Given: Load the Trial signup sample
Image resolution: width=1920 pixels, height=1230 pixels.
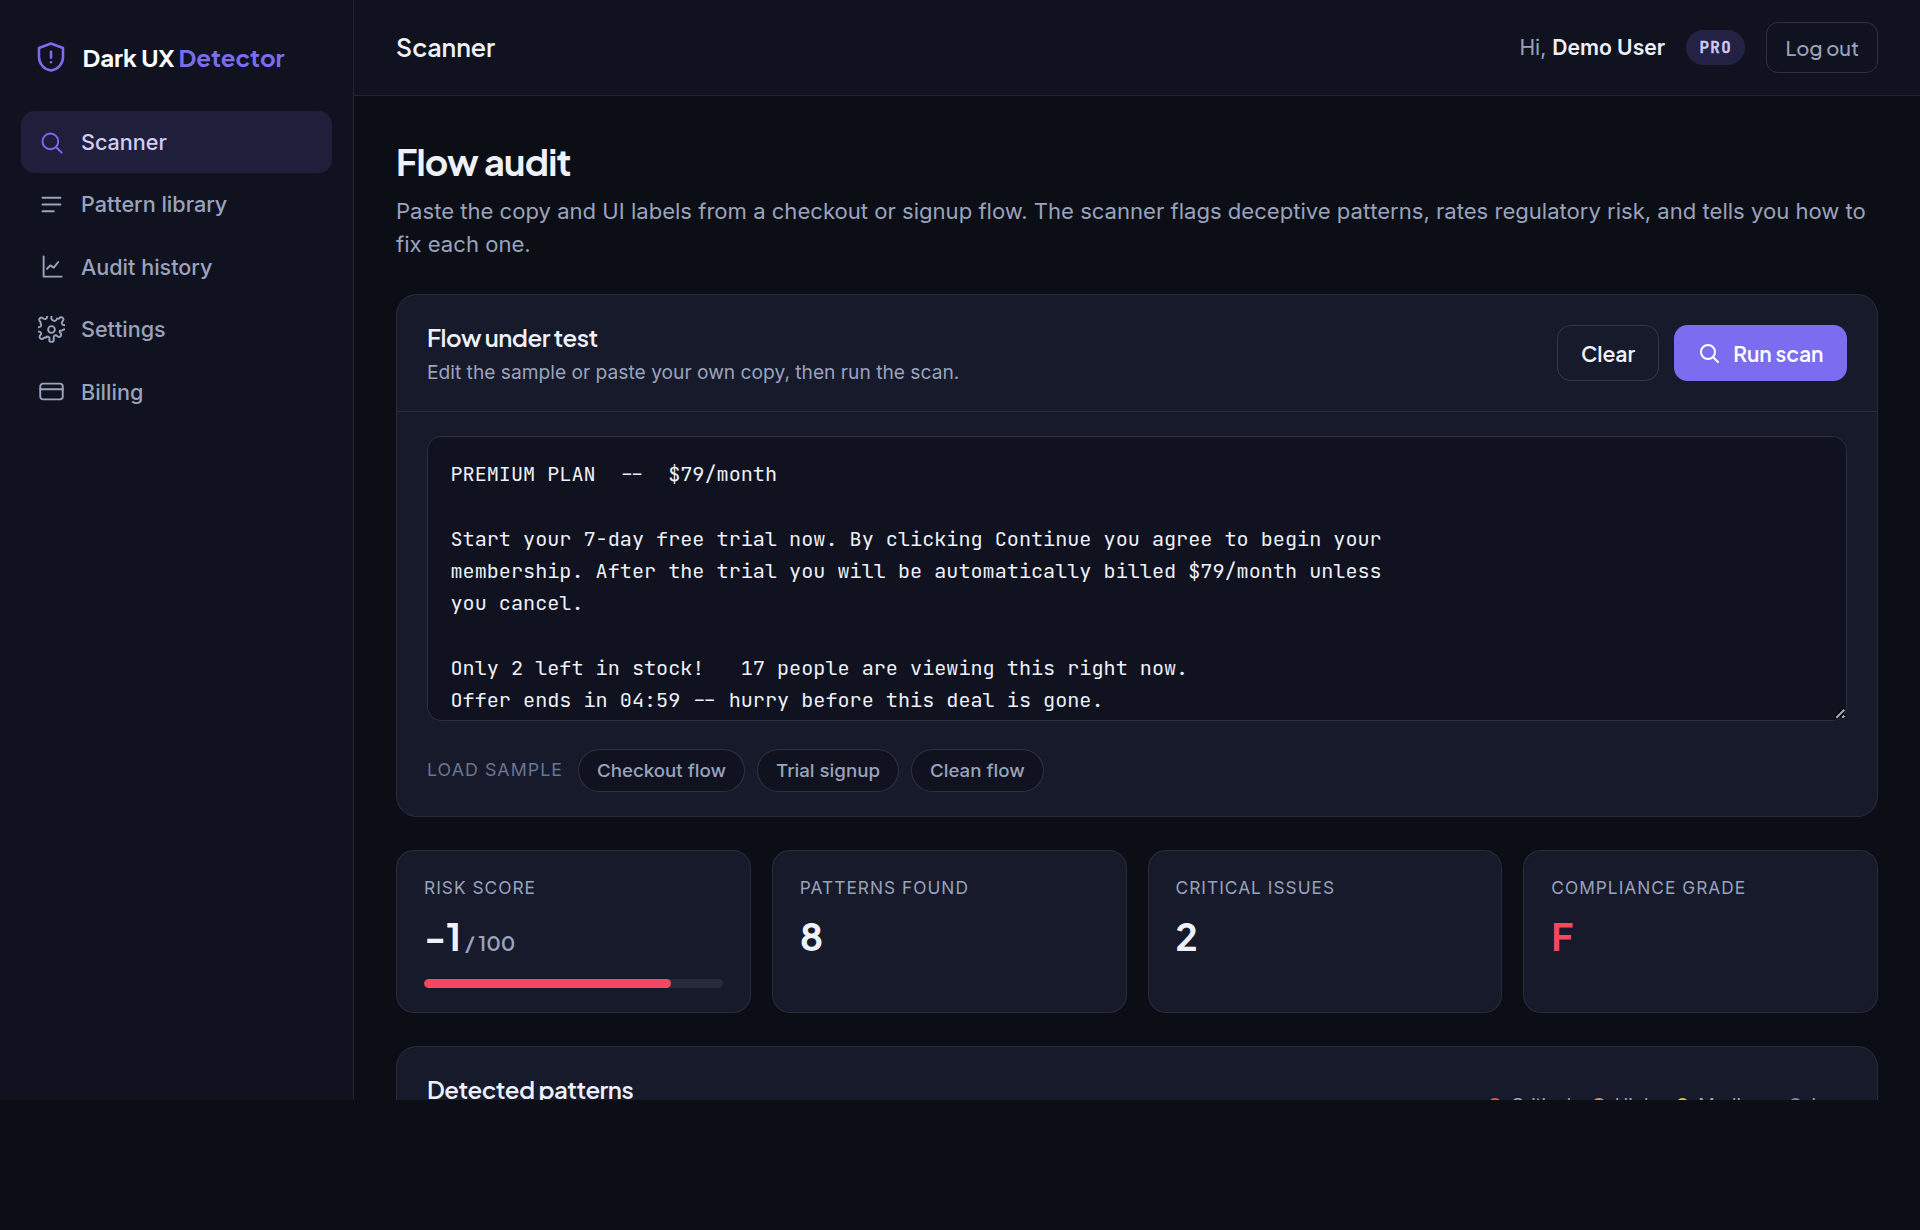Looking at the screenshot, I should 828,771.
